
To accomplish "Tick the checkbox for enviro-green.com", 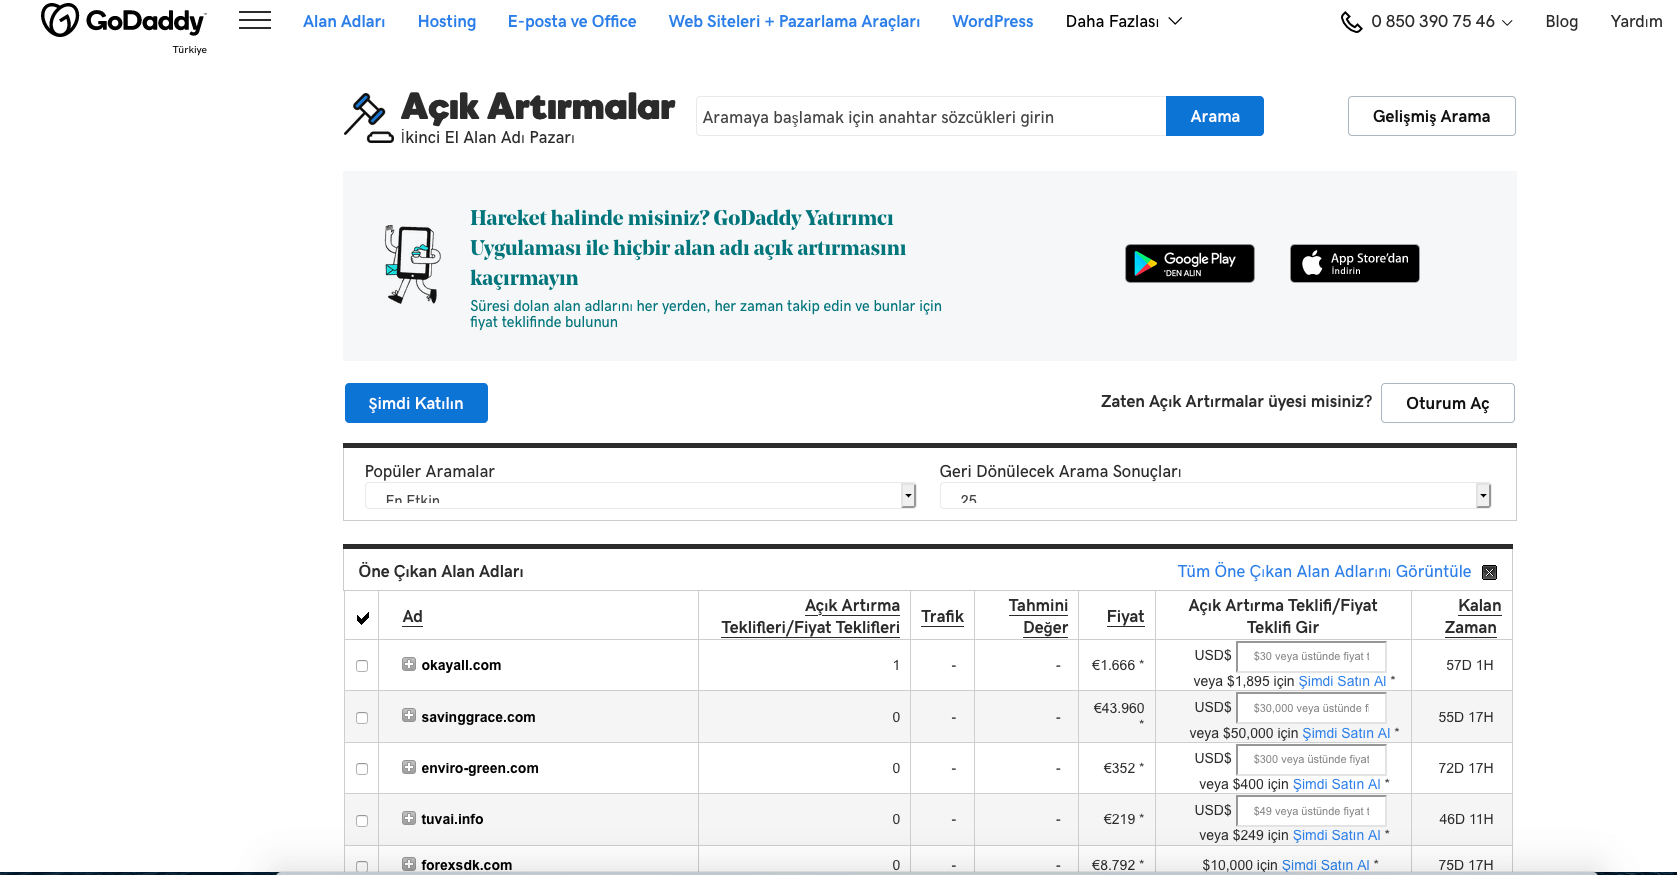I will tap(362, 769).
